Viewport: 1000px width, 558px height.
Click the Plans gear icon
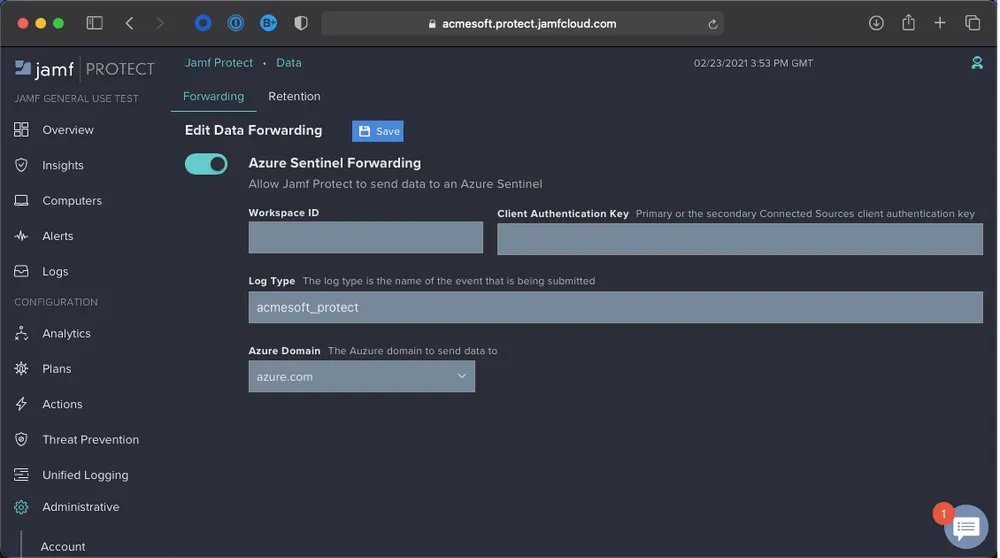(x=21, y=369)
